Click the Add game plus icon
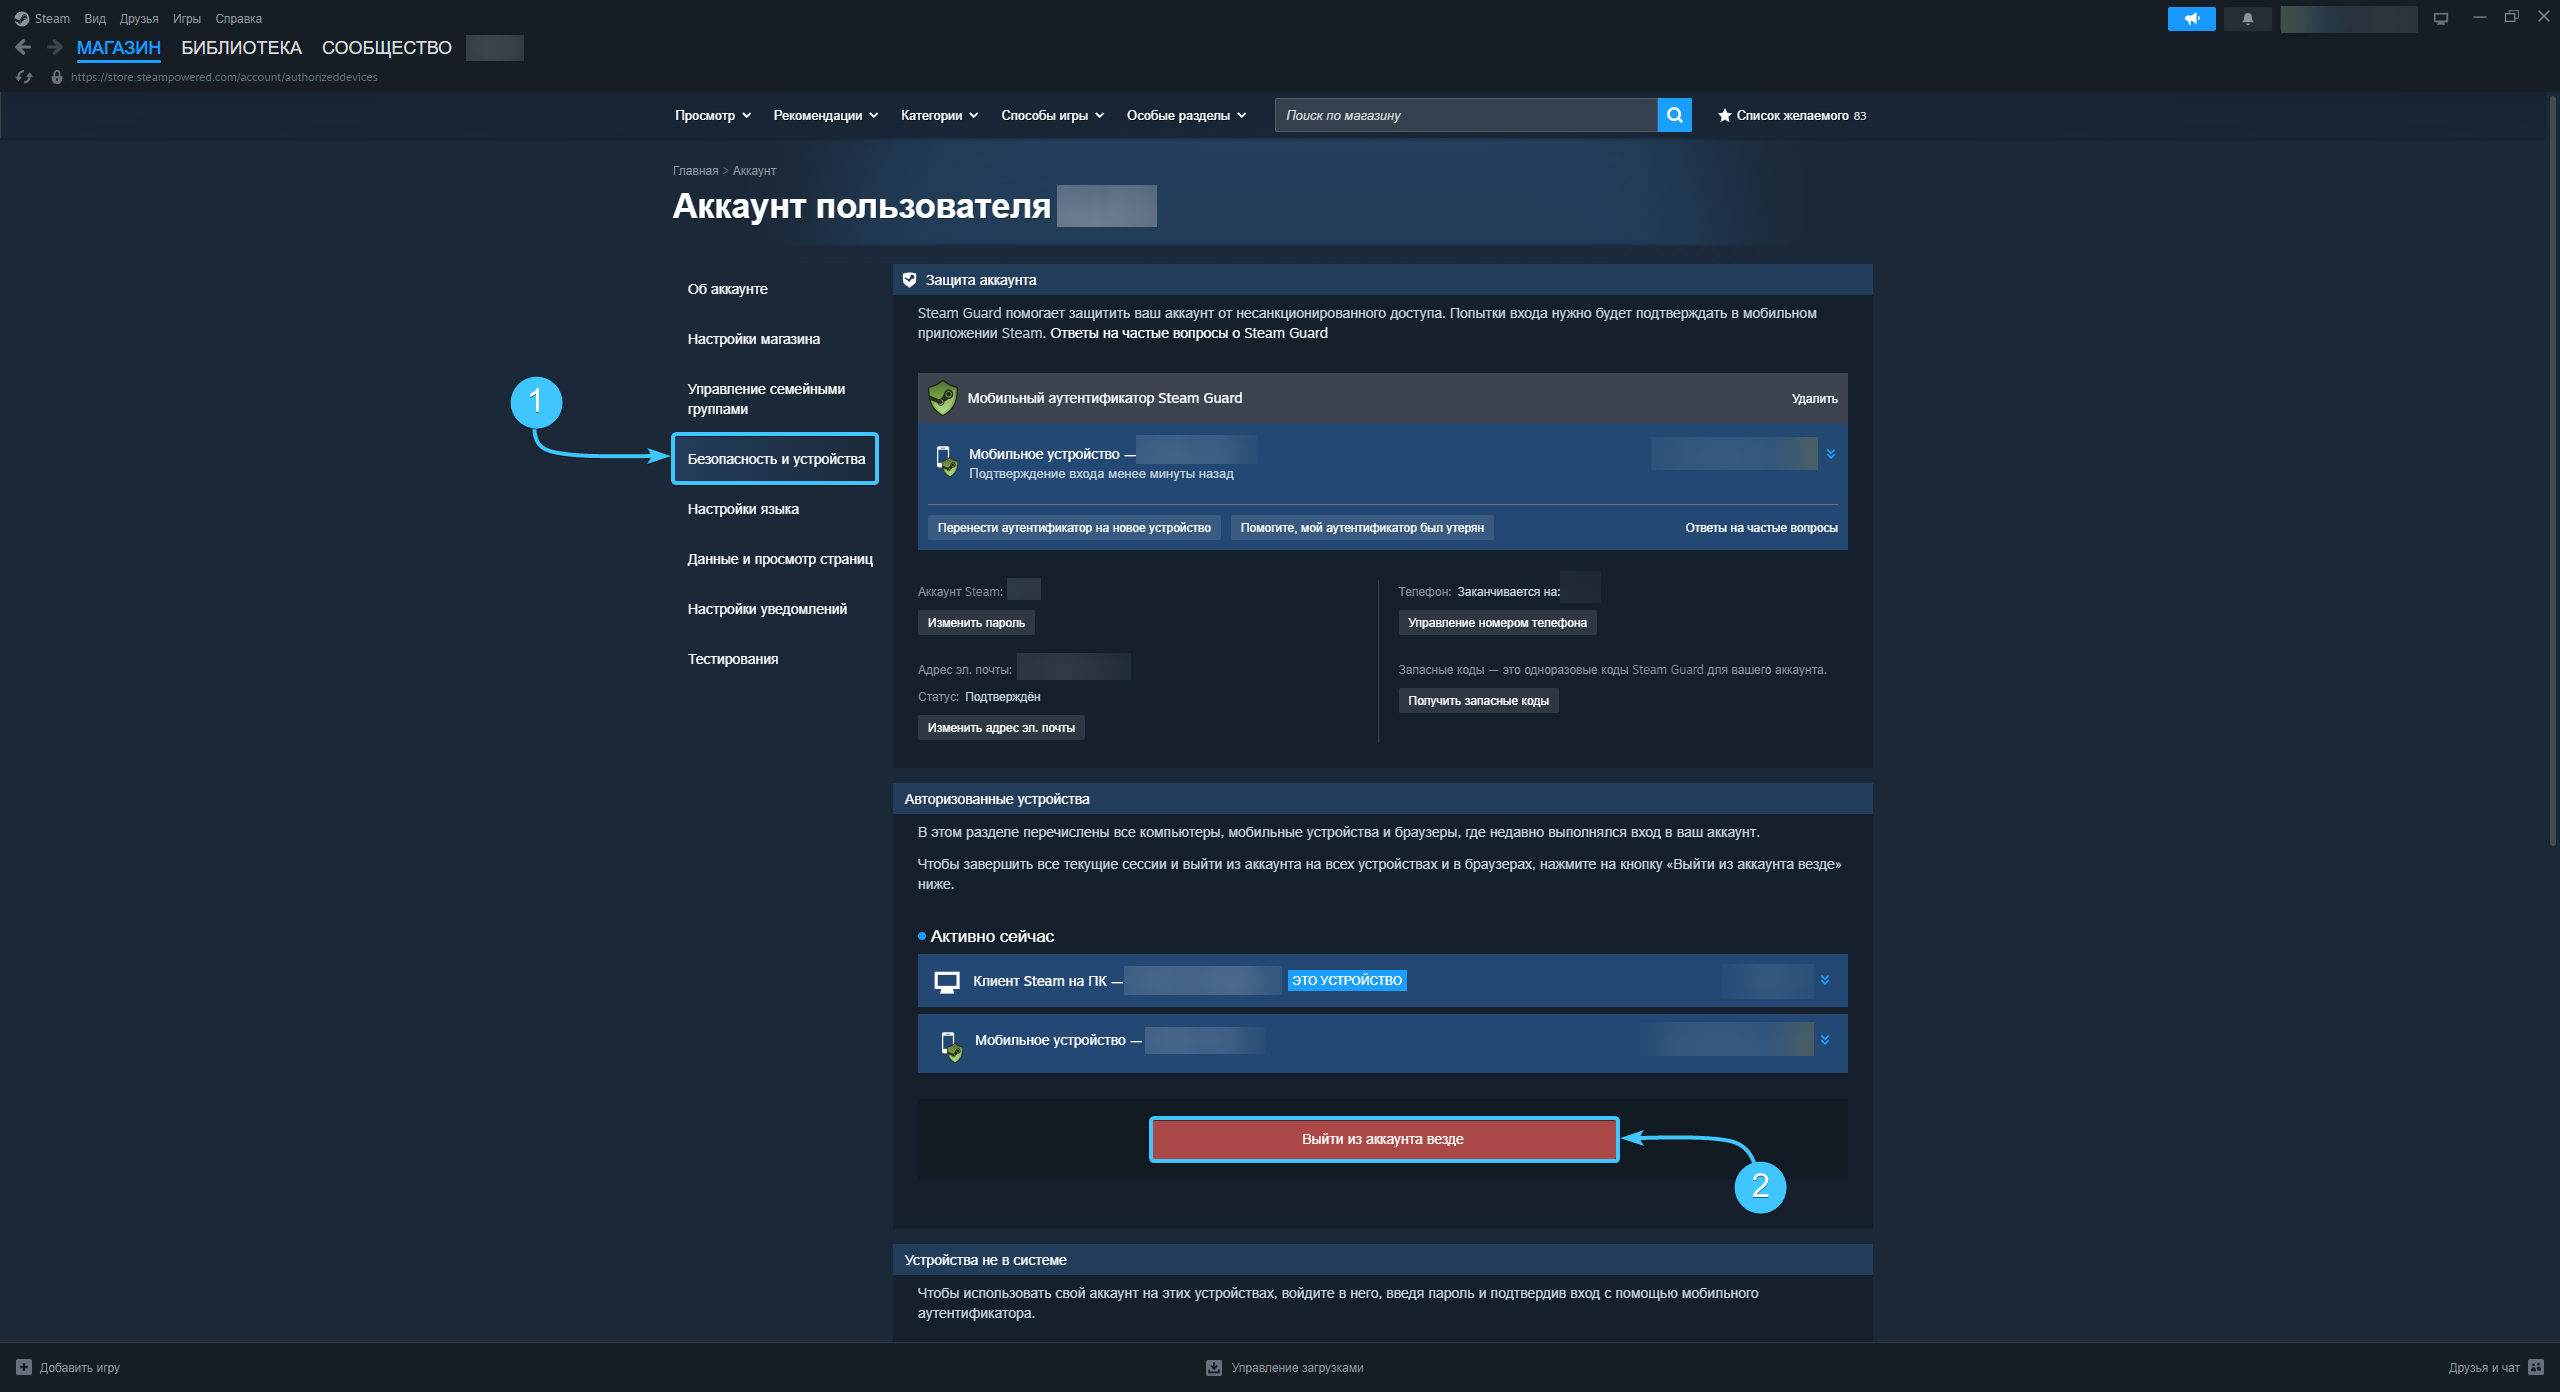The width and height of the screenshot is (2560, 1392). tap(24, 1367)
